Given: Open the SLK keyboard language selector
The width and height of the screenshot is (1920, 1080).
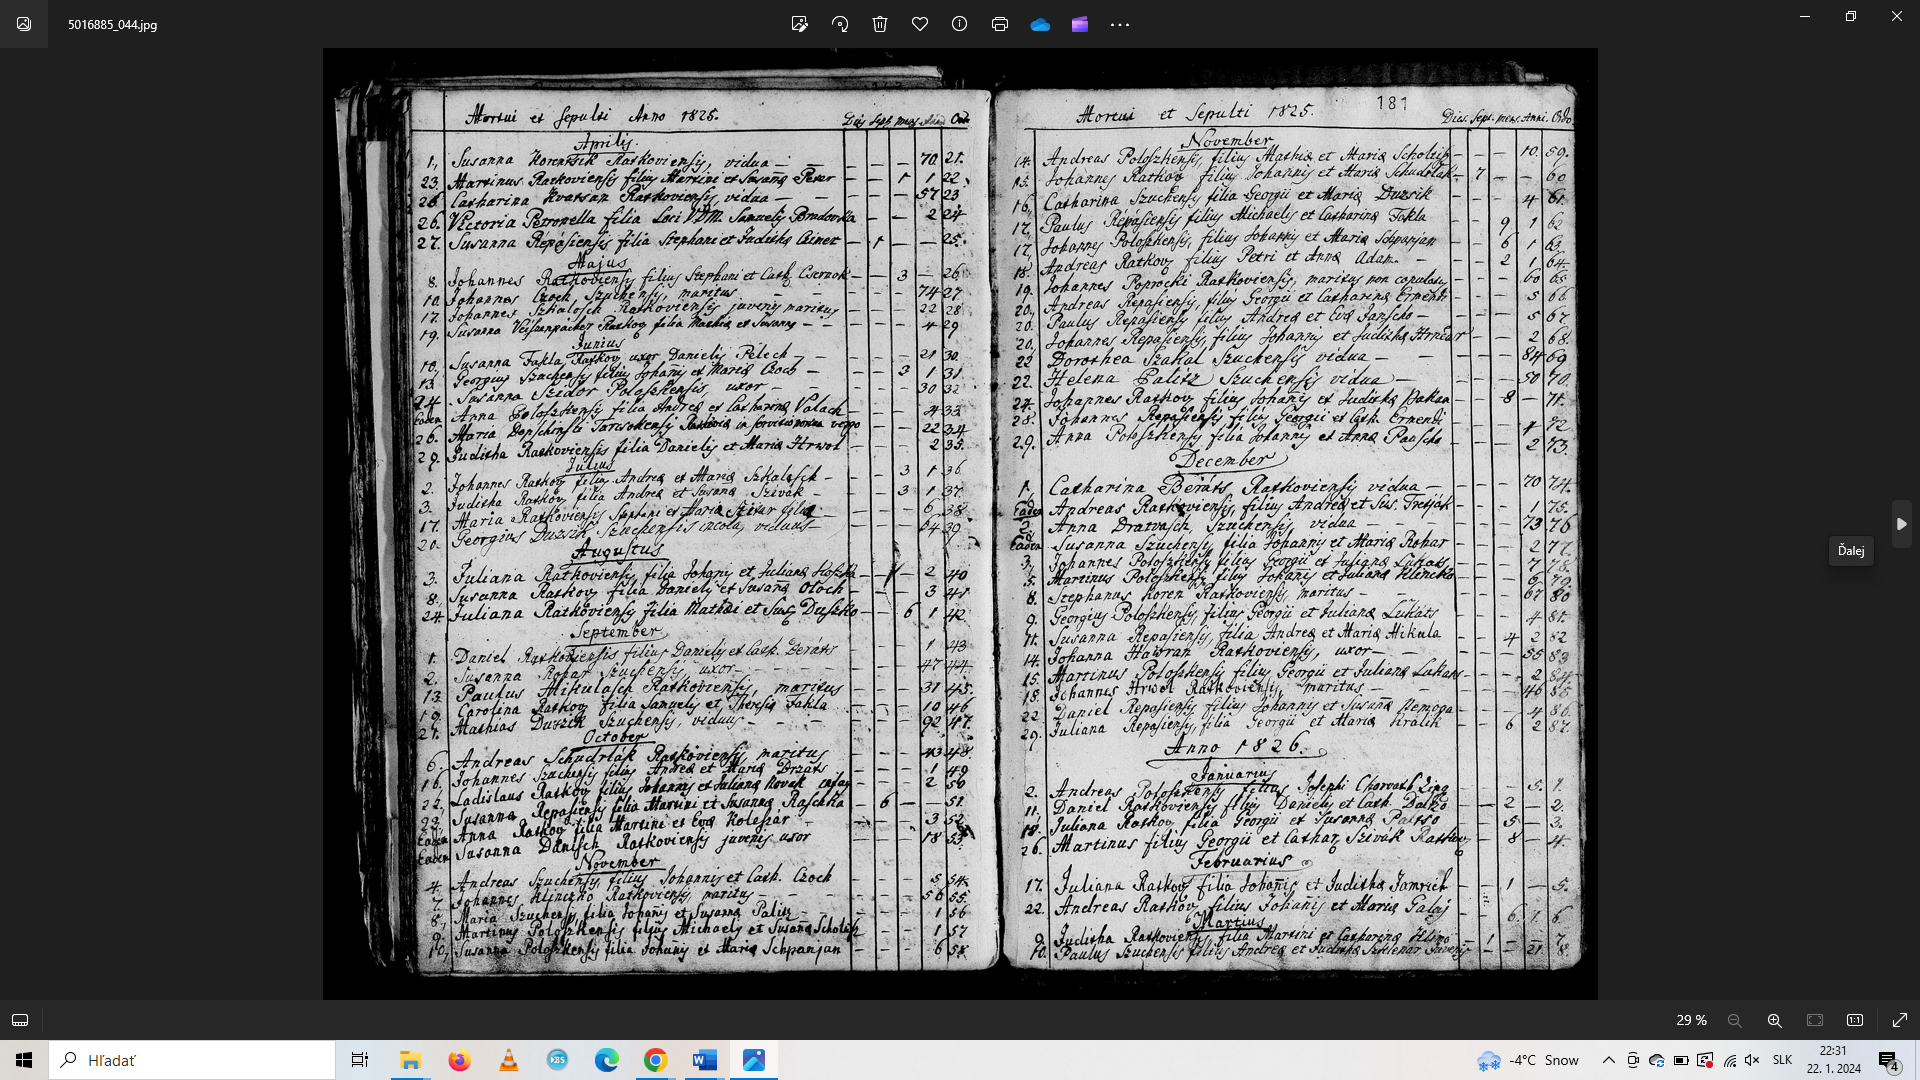Looking at the screenshot, I should click(1782, 1060).
